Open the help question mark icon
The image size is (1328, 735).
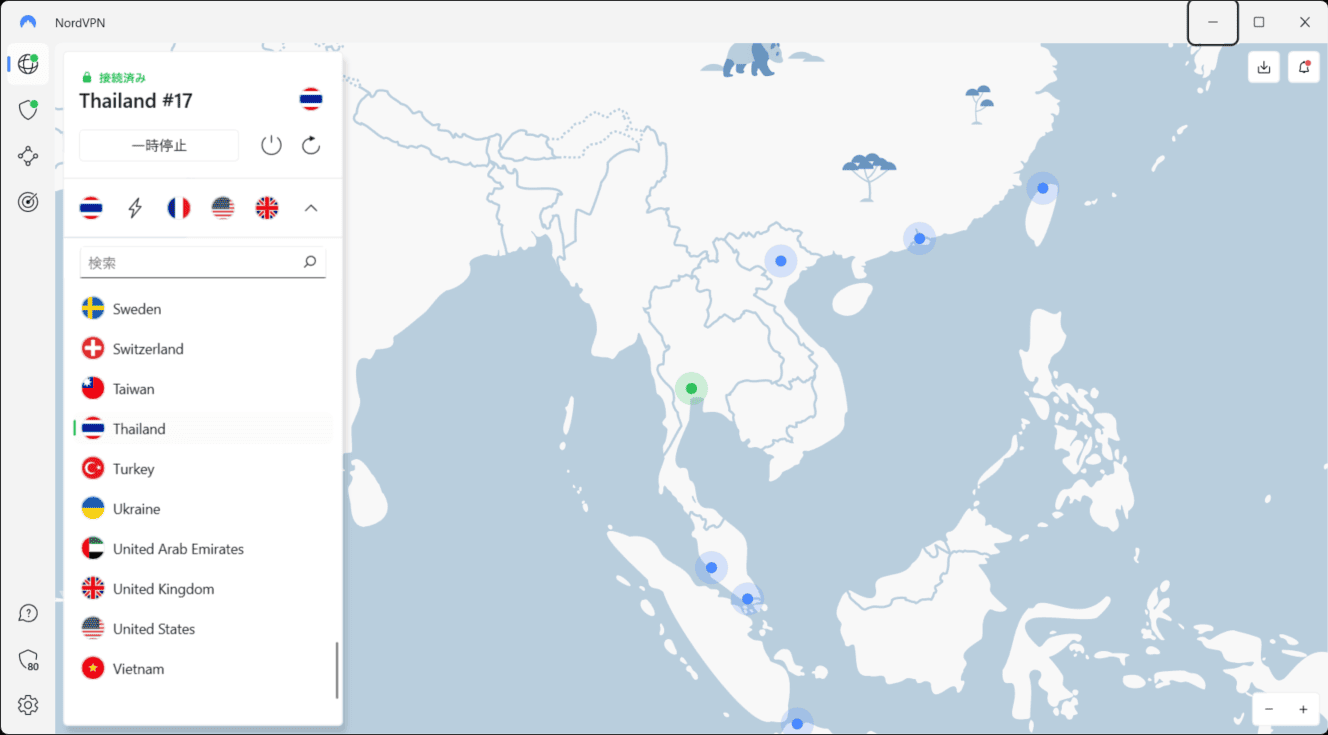[x=28, y=613]
